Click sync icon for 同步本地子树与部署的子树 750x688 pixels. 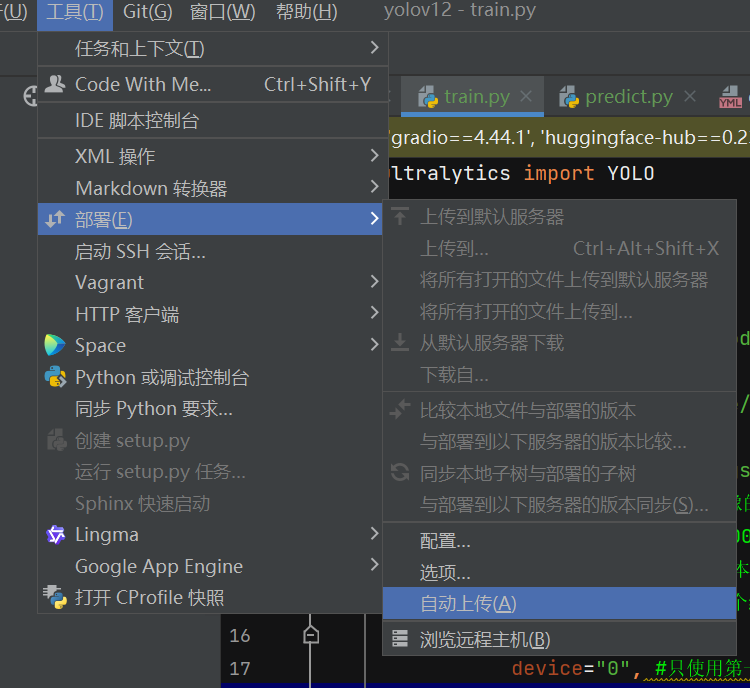click(400, 473)
